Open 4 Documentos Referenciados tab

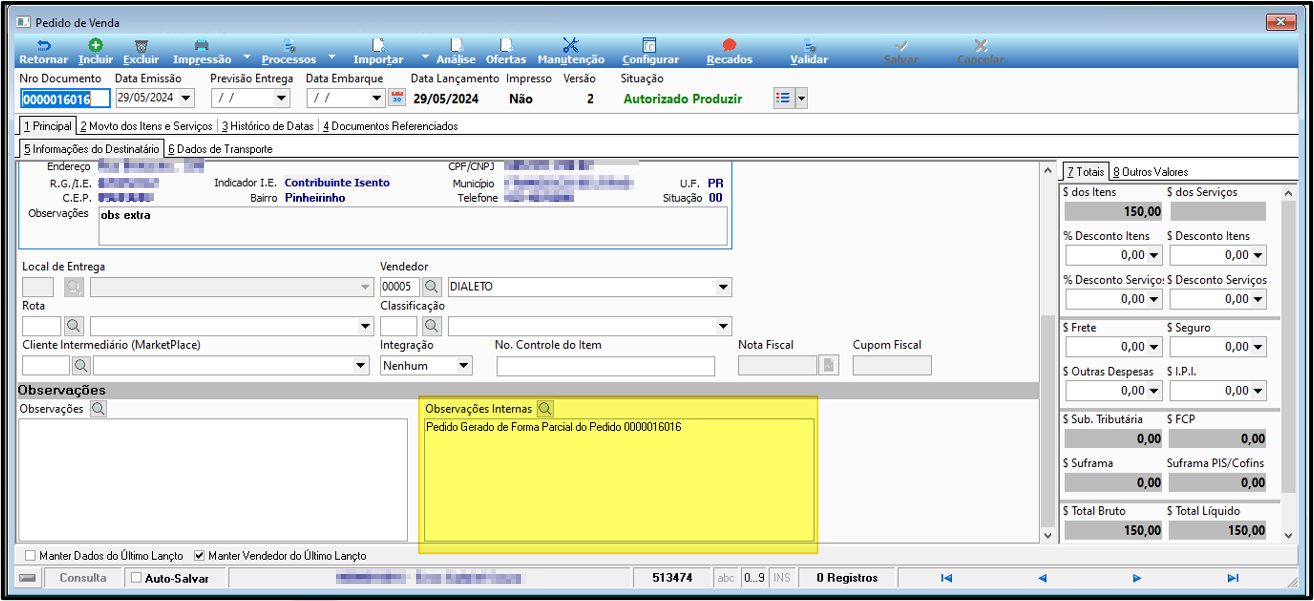390,126
